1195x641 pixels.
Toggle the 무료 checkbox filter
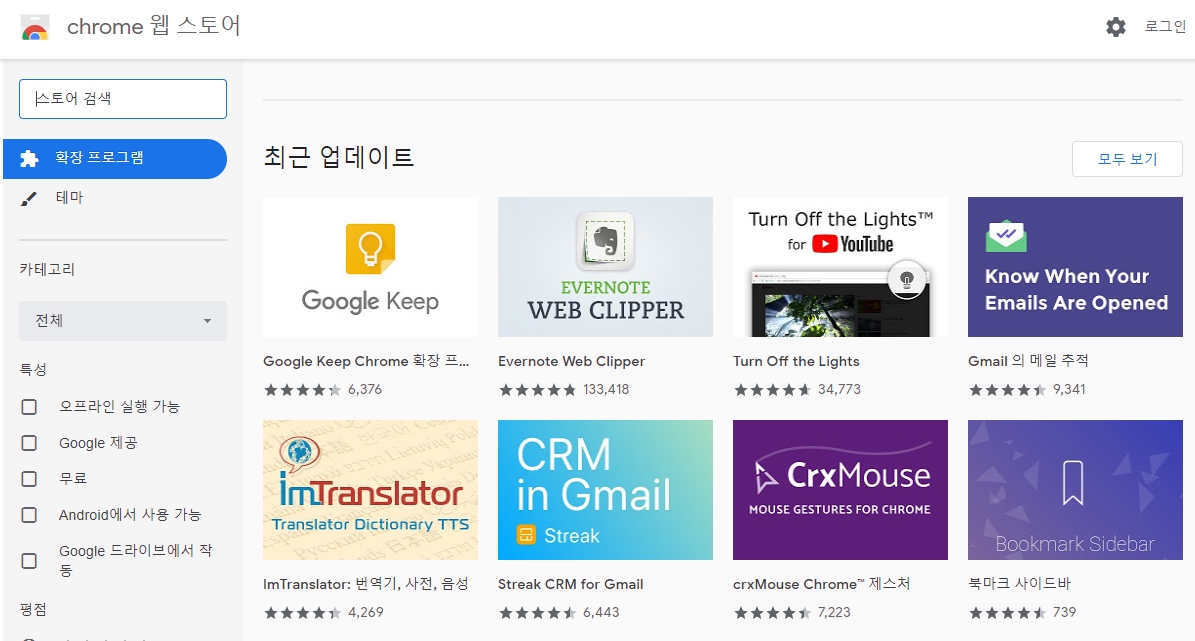coord(29,479)
